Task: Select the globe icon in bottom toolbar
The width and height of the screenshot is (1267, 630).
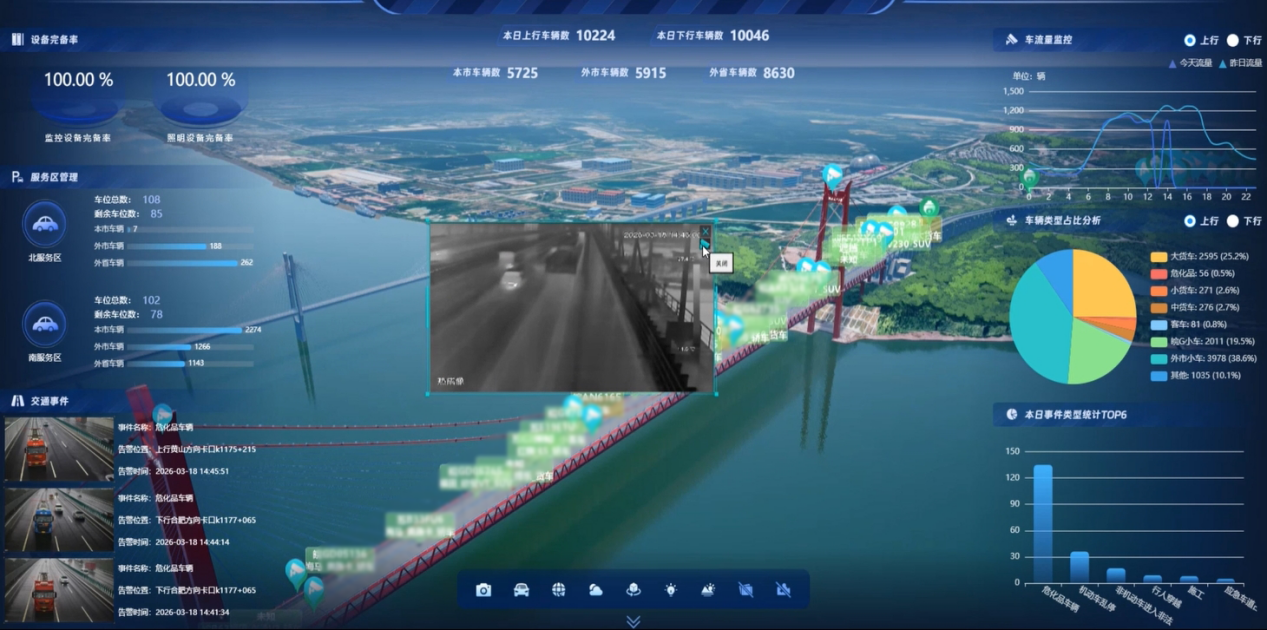Action: 559,590
